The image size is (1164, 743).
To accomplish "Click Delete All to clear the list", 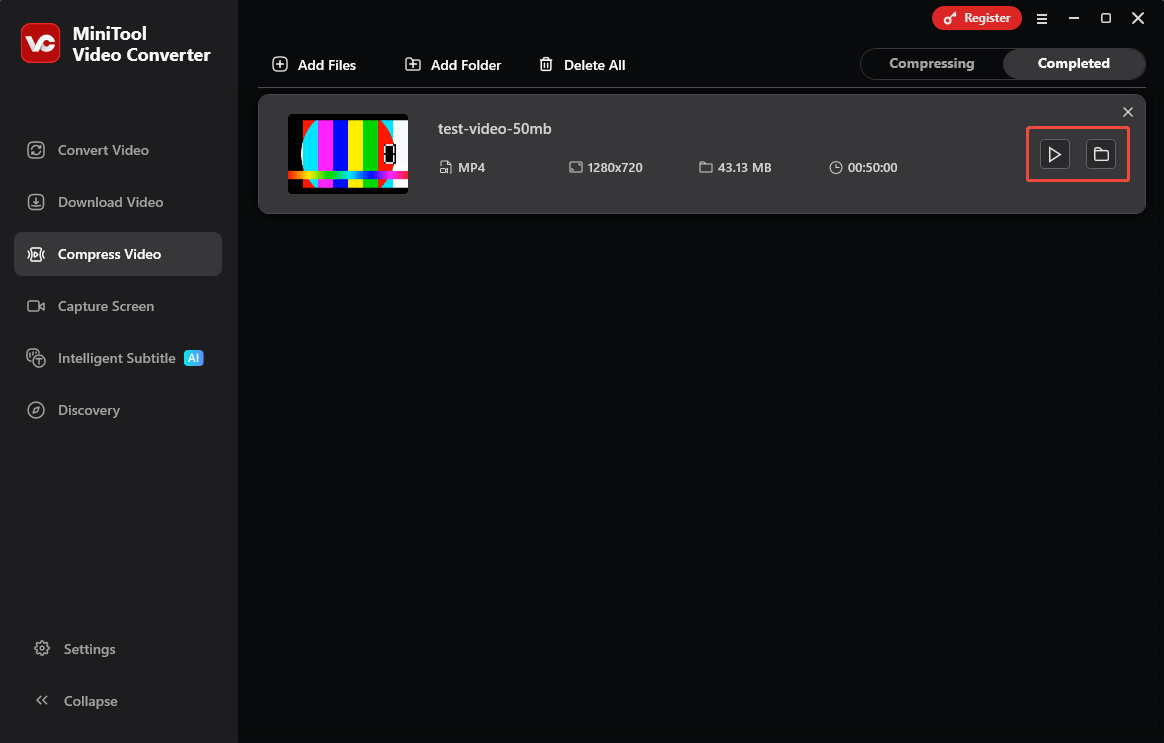I will (582, 64).
